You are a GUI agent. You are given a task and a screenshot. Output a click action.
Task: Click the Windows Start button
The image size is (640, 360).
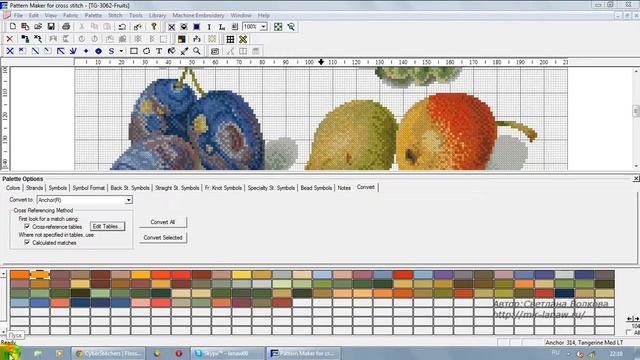click(x=10, y=353)
